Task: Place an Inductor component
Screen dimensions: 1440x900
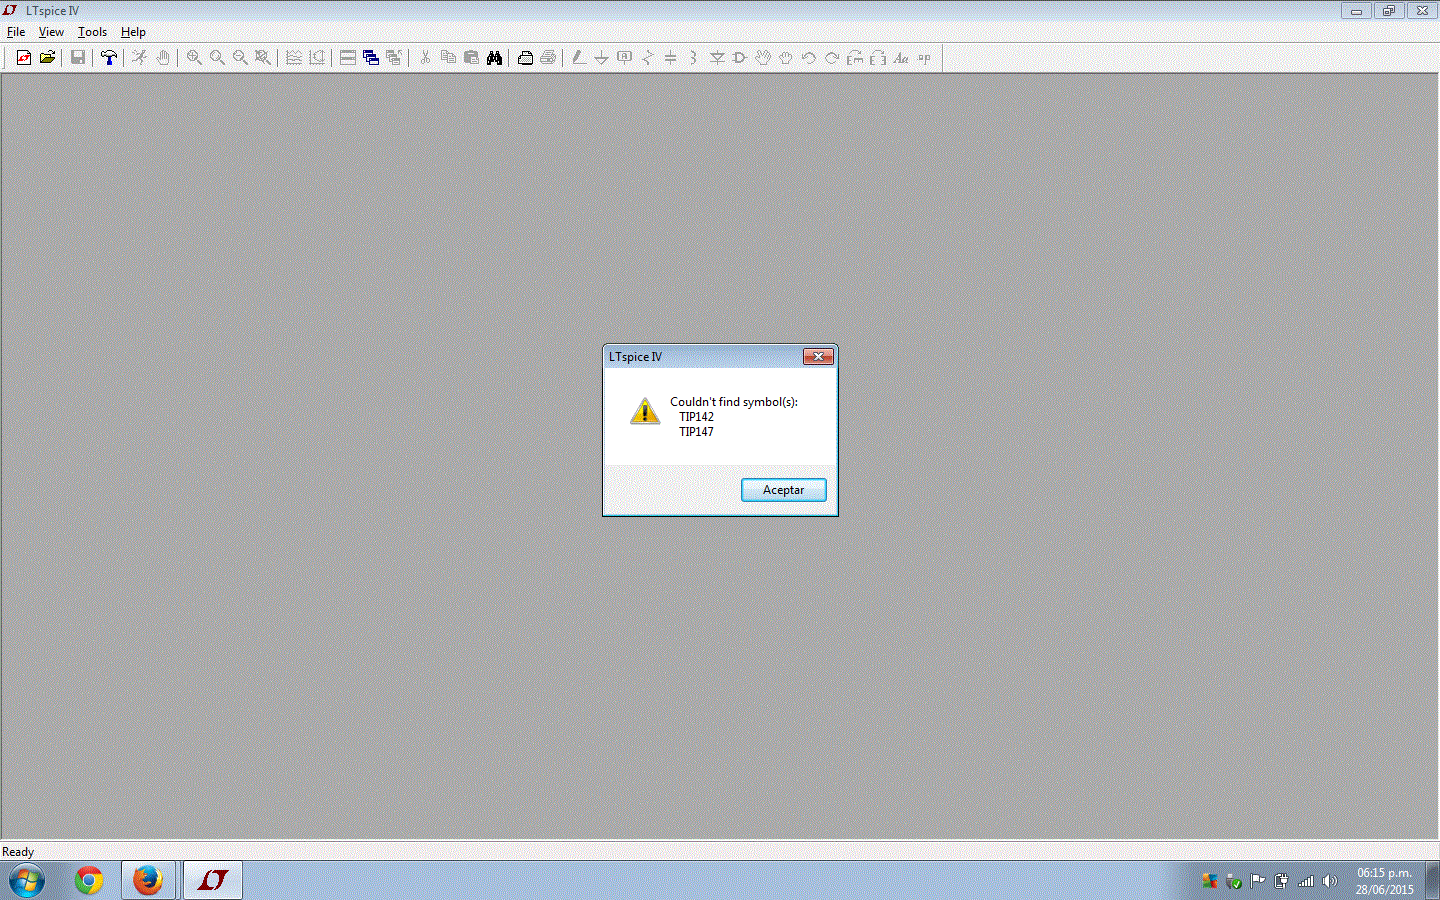Action: [694, 58]
